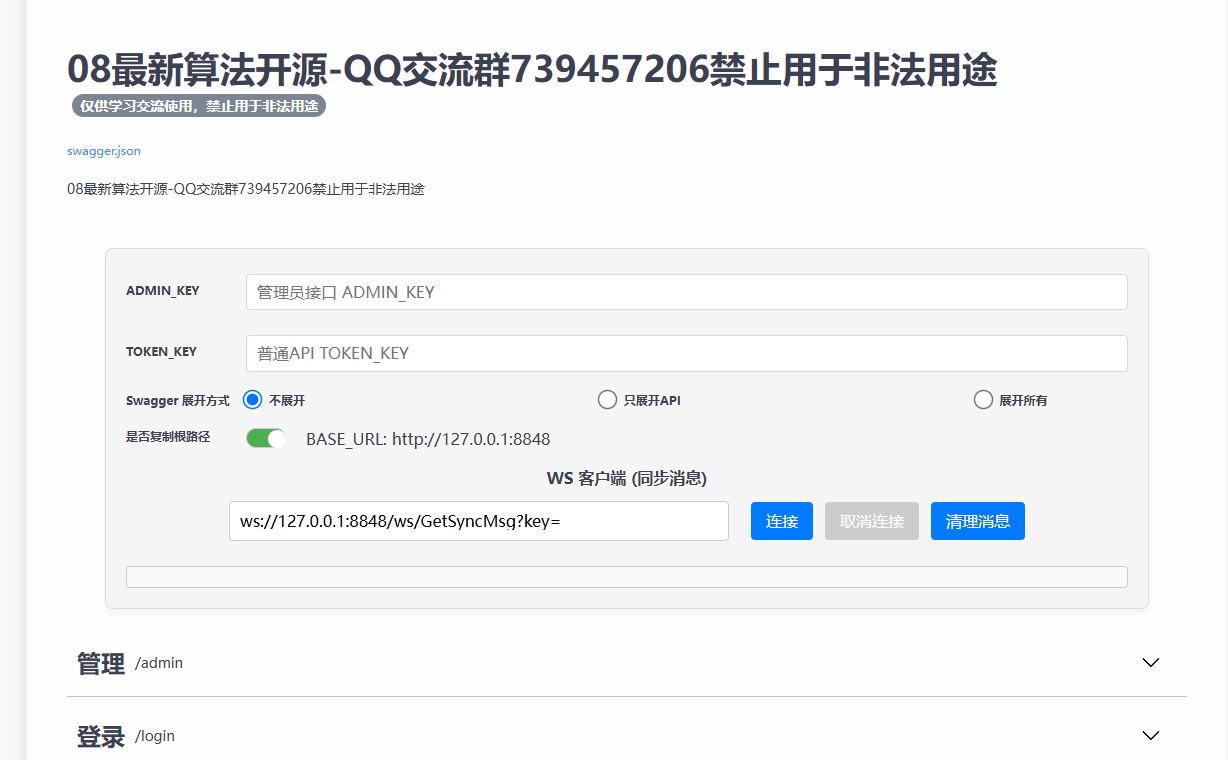Expand the 登录 /login section chevron
The image size is (1228, 760).
click(1151, 735)
